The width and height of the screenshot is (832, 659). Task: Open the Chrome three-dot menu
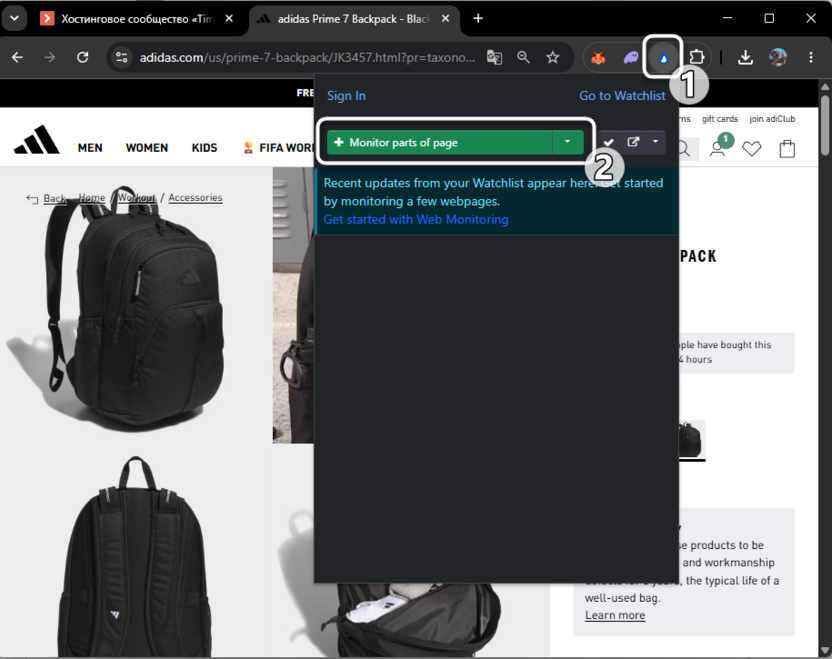click(811, 57)
